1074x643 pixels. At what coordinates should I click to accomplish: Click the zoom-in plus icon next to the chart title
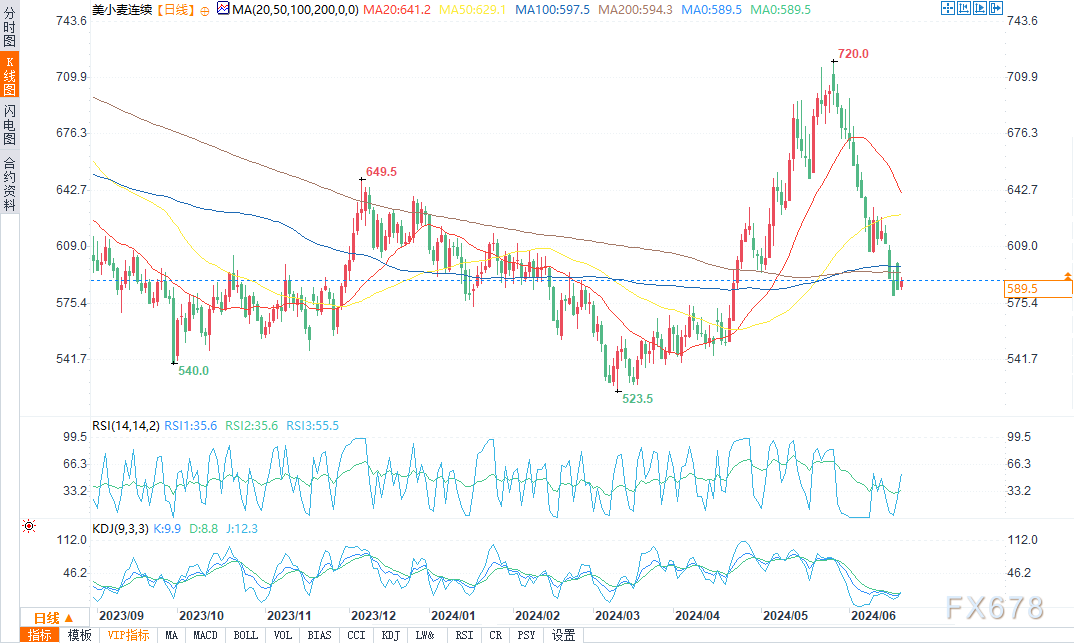coord(205,9)
